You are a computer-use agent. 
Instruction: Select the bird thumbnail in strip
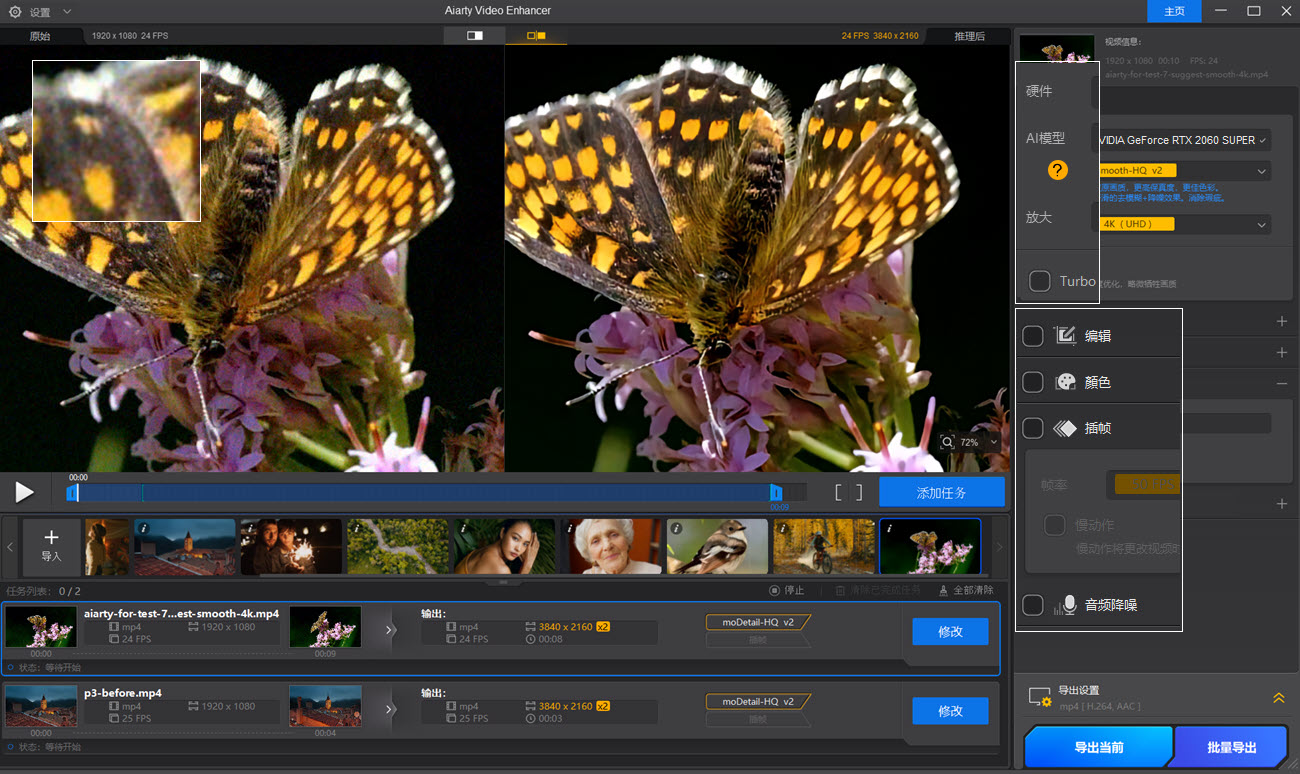click(717, 546)
